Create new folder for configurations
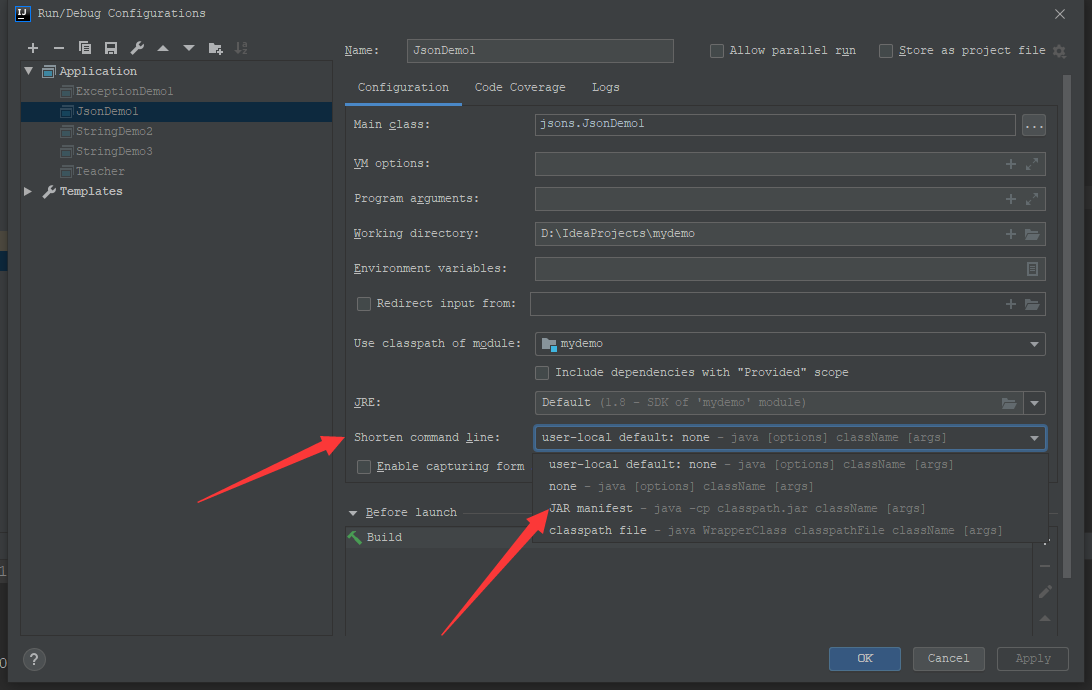The height and width of the screenshot is (690, 1092). (215, 48)
